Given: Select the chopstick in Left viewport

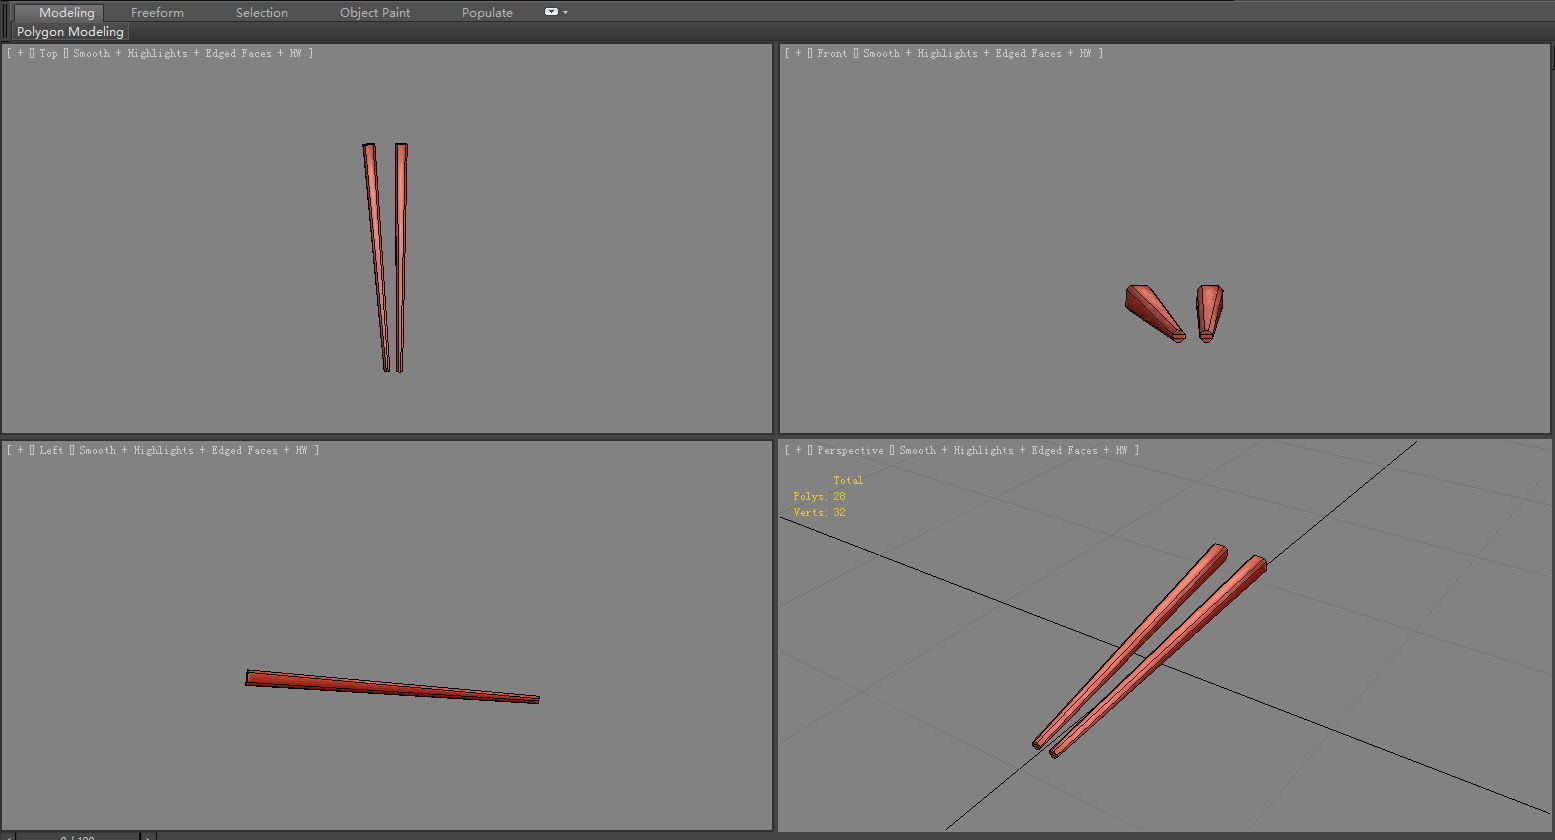Looking at the screenshot, I should (x=392, y=686).
